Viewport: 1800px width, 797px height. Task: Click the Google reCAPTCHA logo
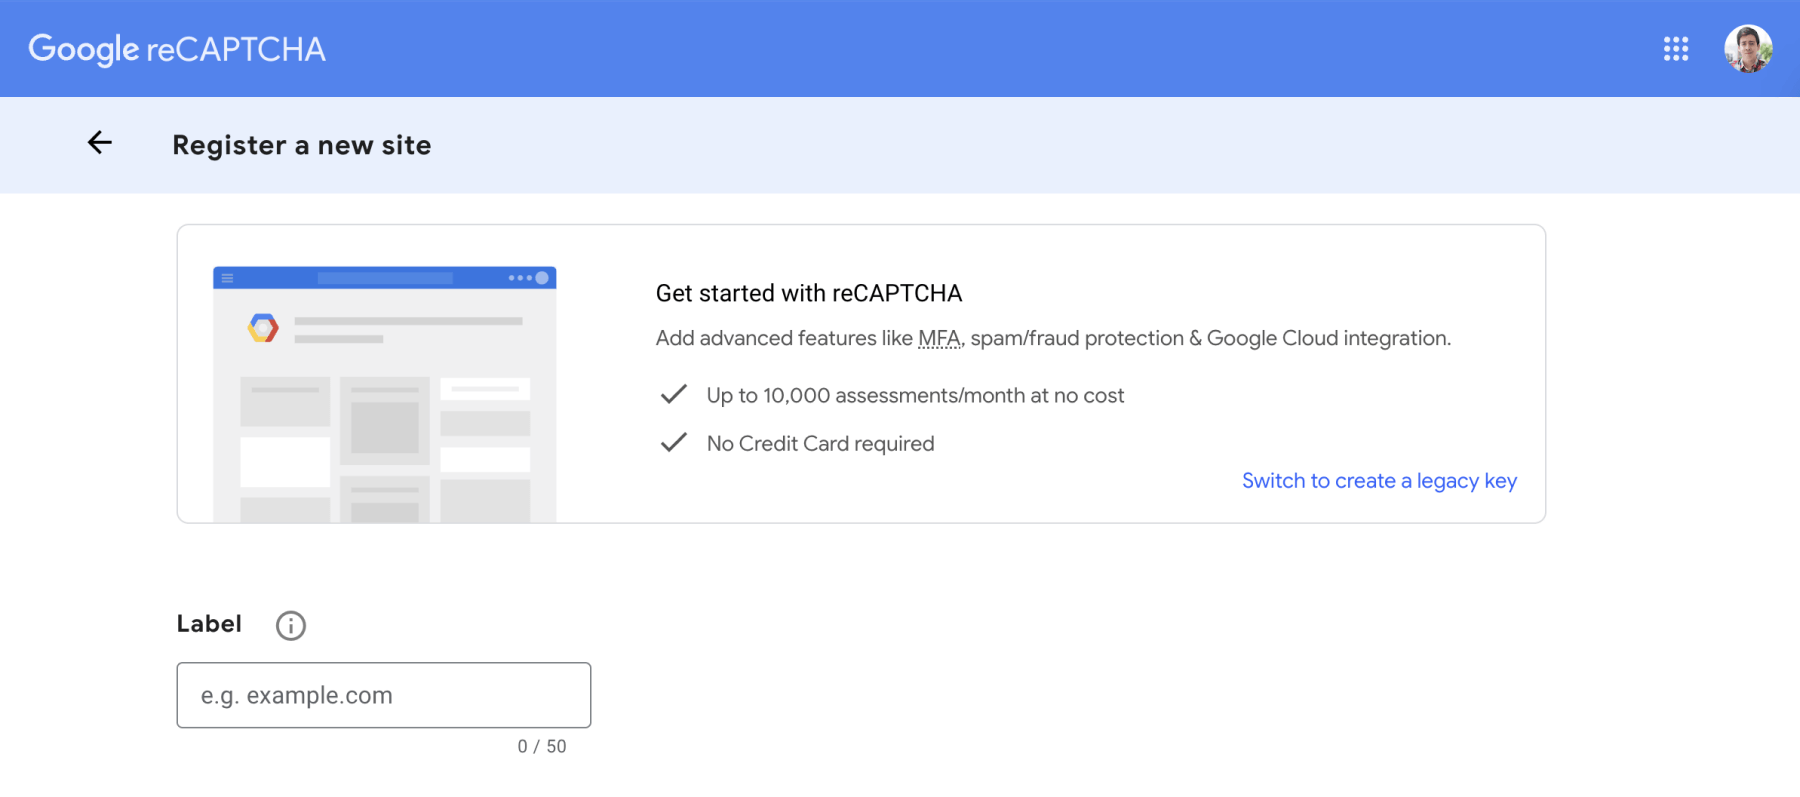pyautogui.click(x=177, y=49)
